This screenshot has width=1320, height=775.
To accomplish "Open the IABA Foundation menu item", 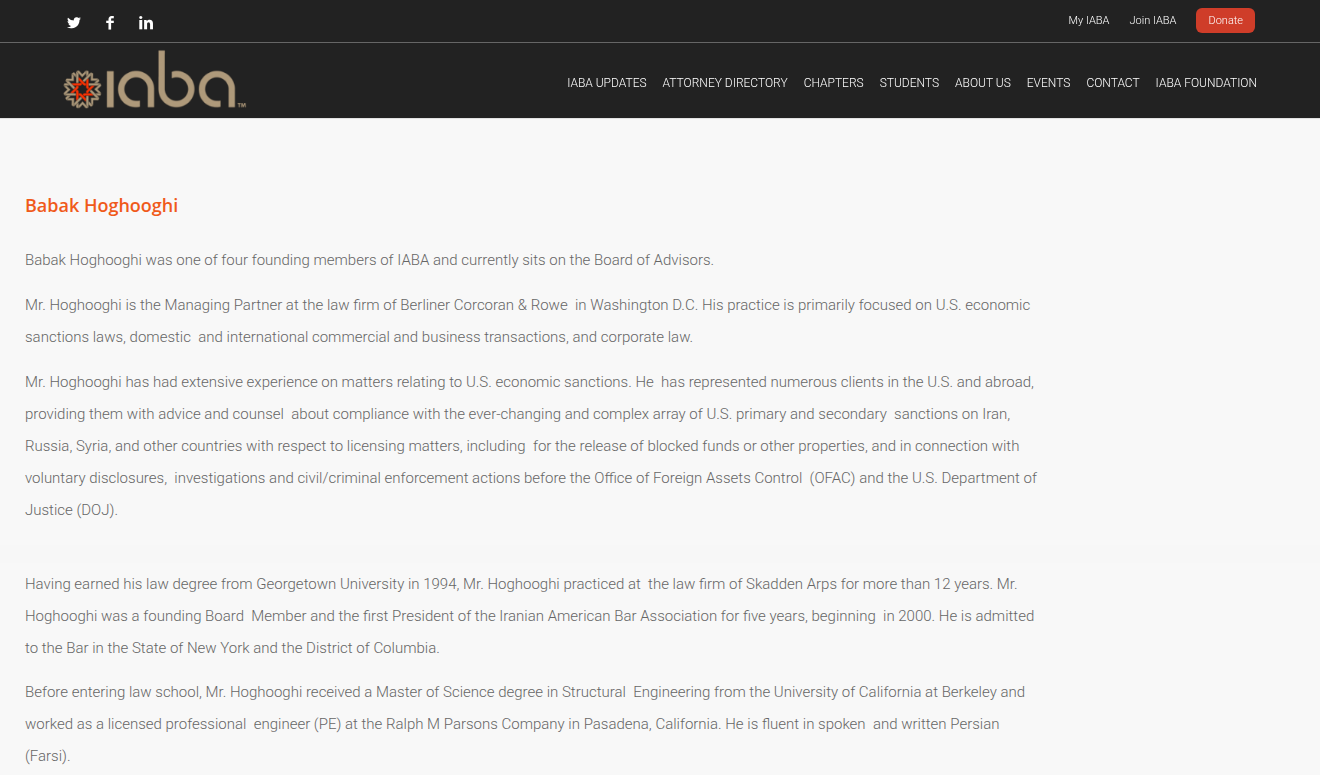I will (x=1206, y=83).
